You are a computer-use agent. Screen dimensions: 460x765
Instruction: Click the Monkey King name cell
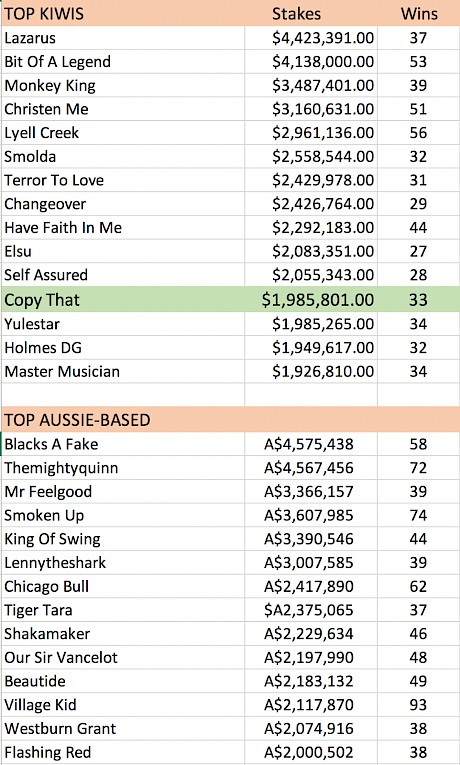[122, 85]
